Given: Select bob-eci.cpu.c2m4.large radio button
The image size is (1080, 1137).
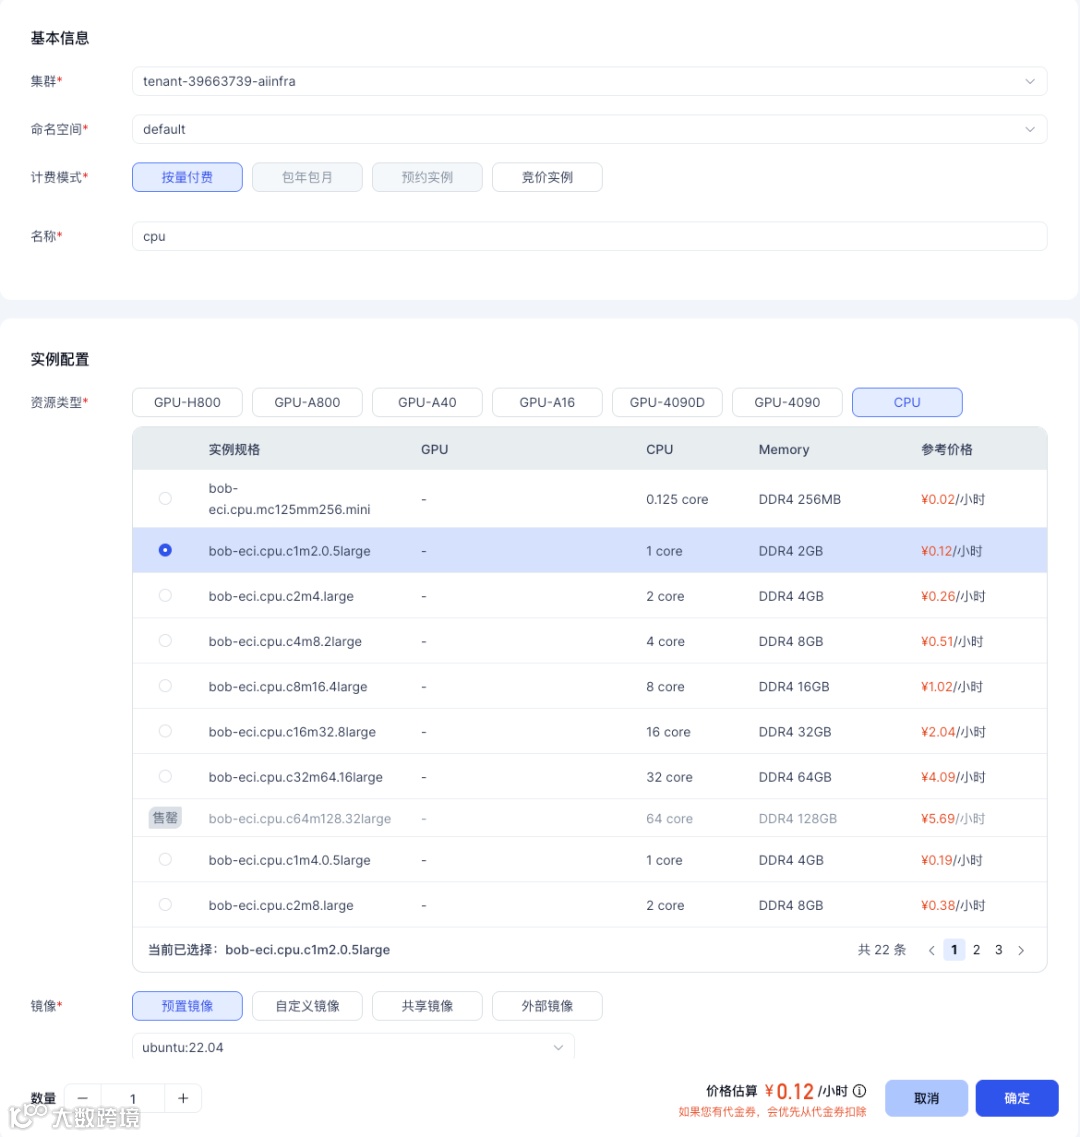Looking at the screenshot, I should coord(165,595).
